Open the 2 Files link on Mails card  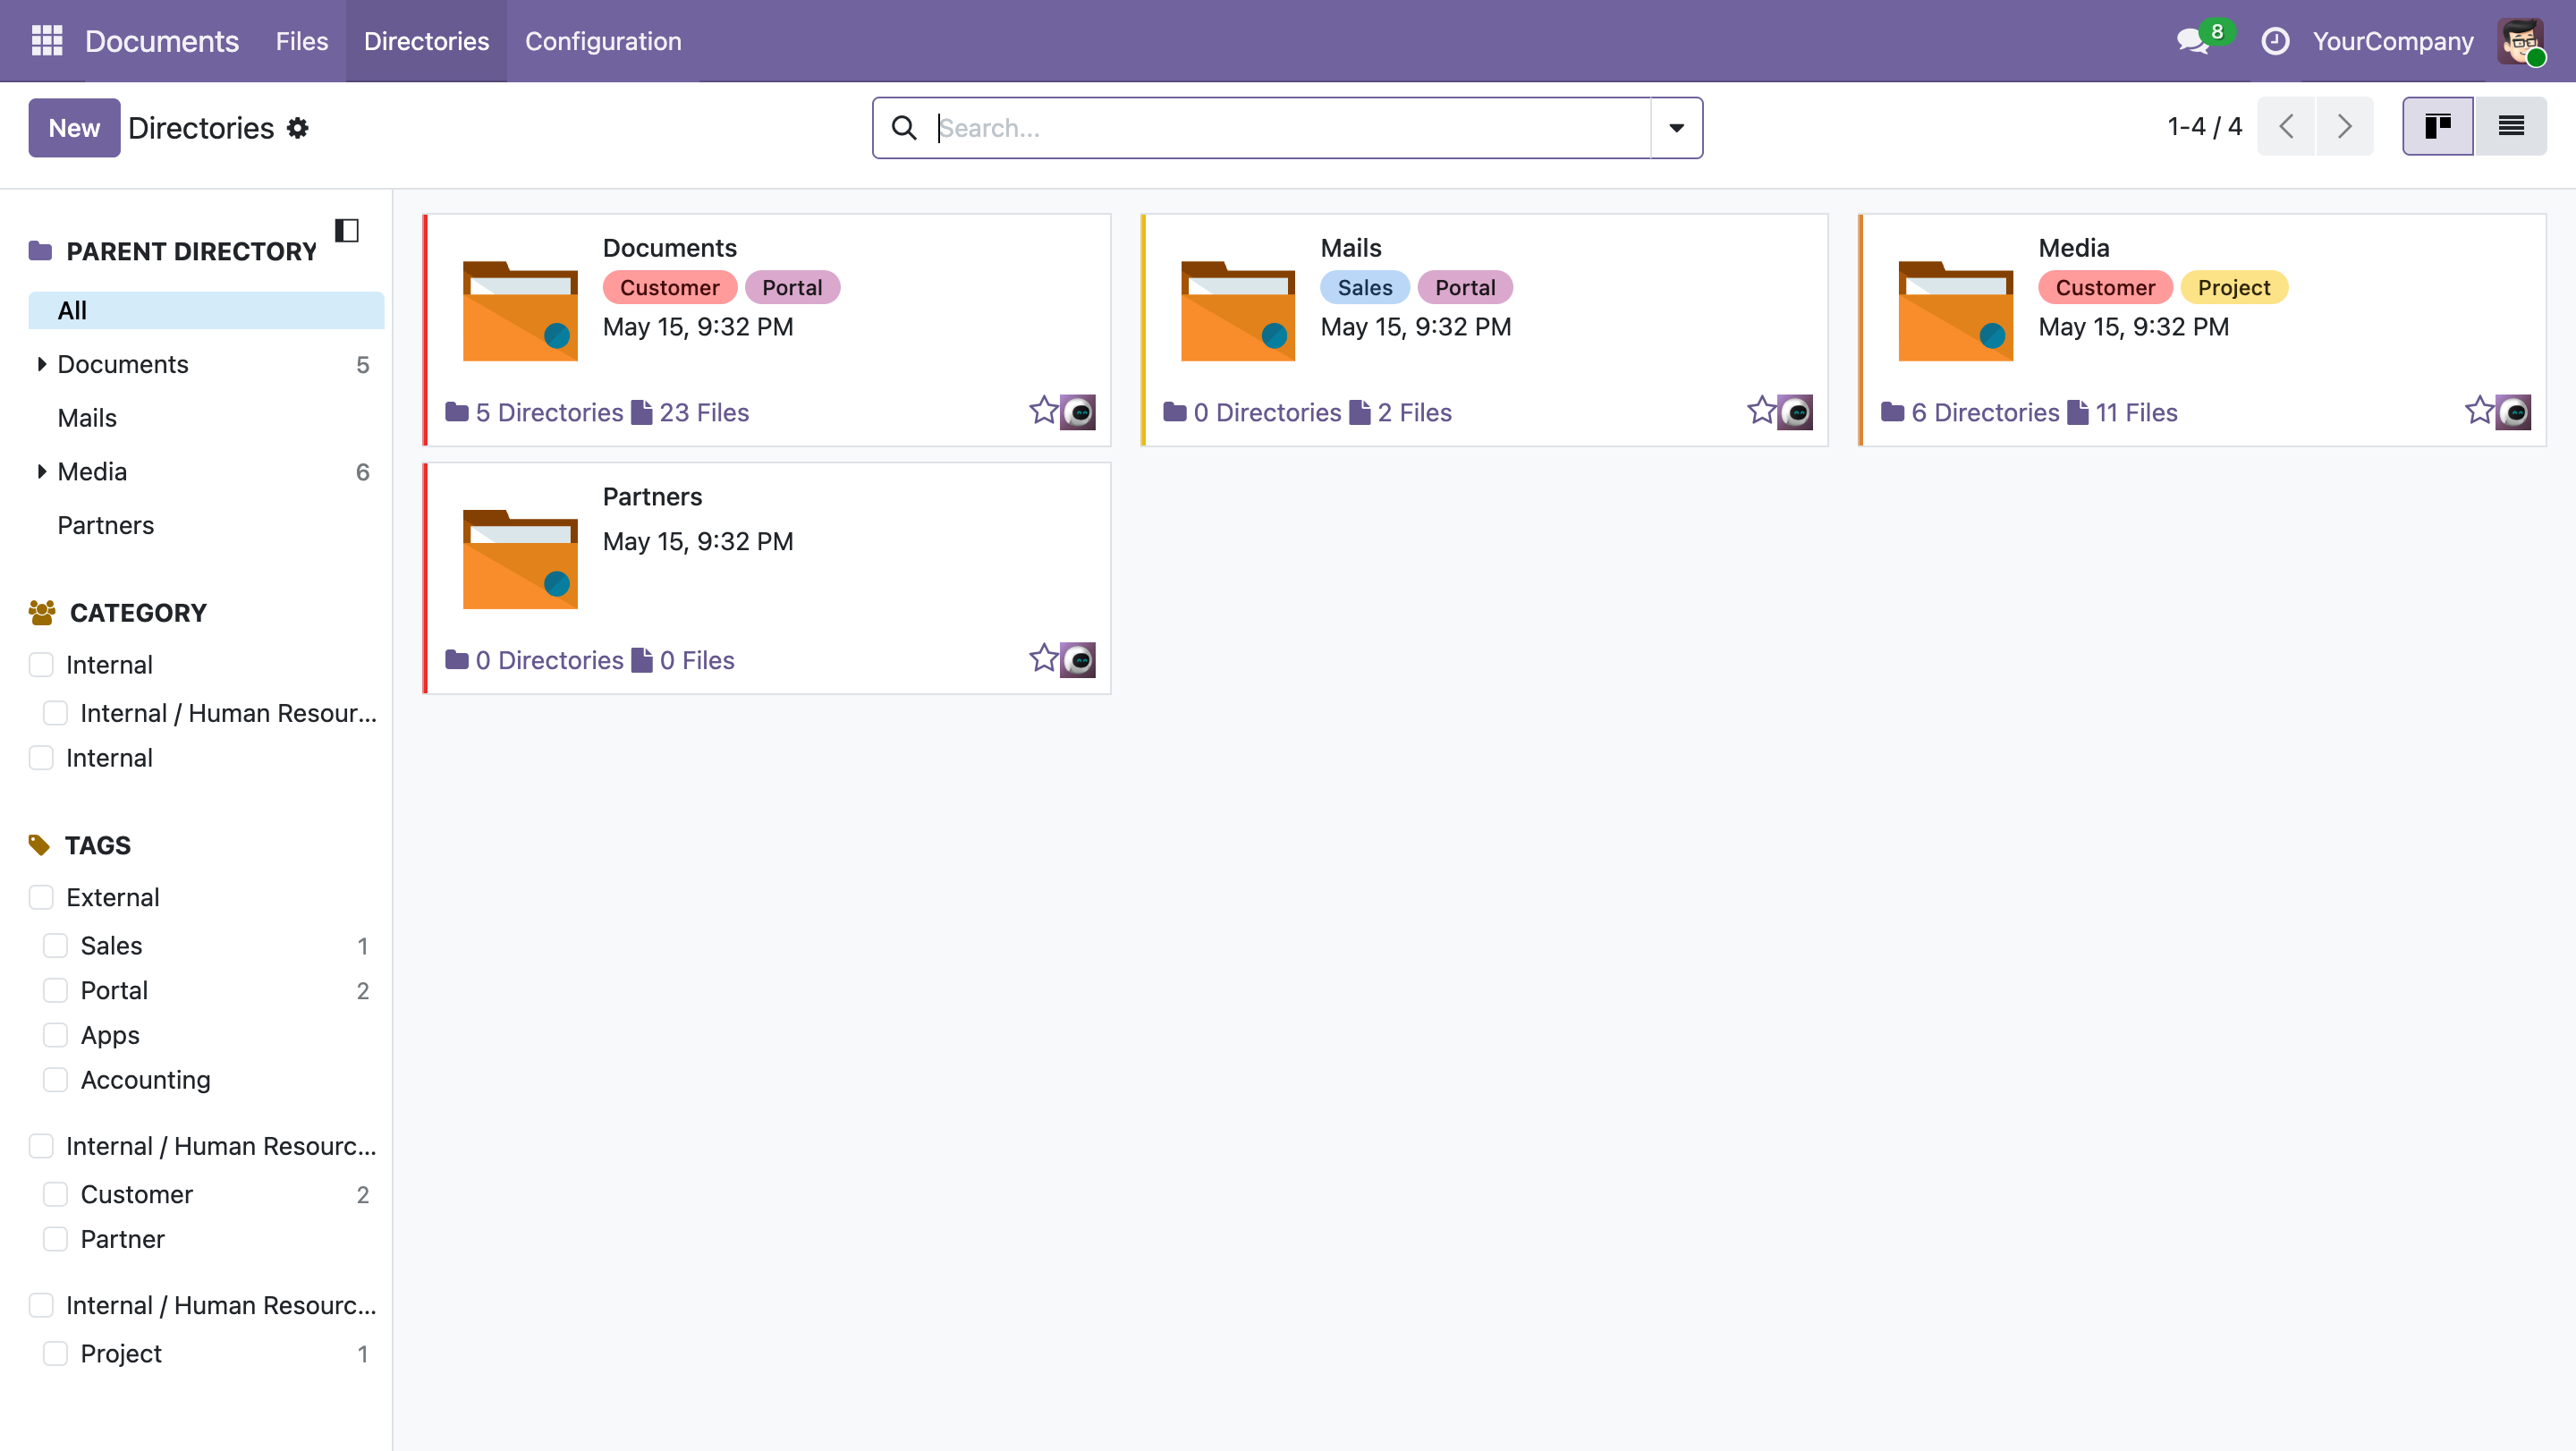pos(1400,412)
